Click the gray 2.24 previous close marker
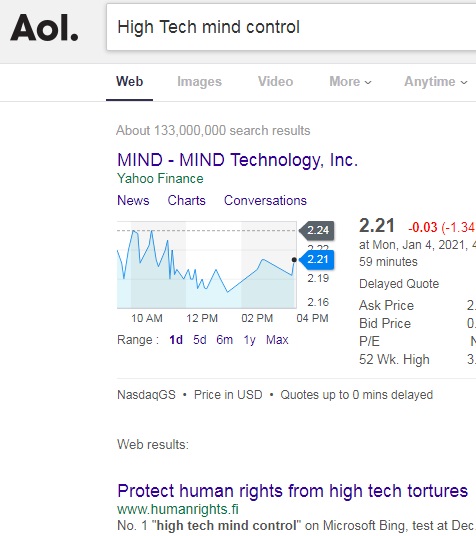 click(x=317, y=230)
